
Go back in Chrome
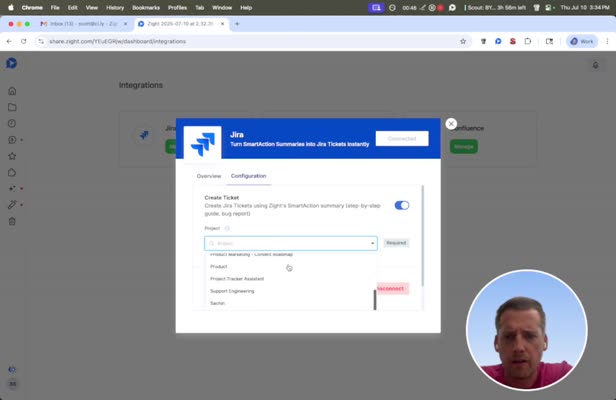(9, 41)
